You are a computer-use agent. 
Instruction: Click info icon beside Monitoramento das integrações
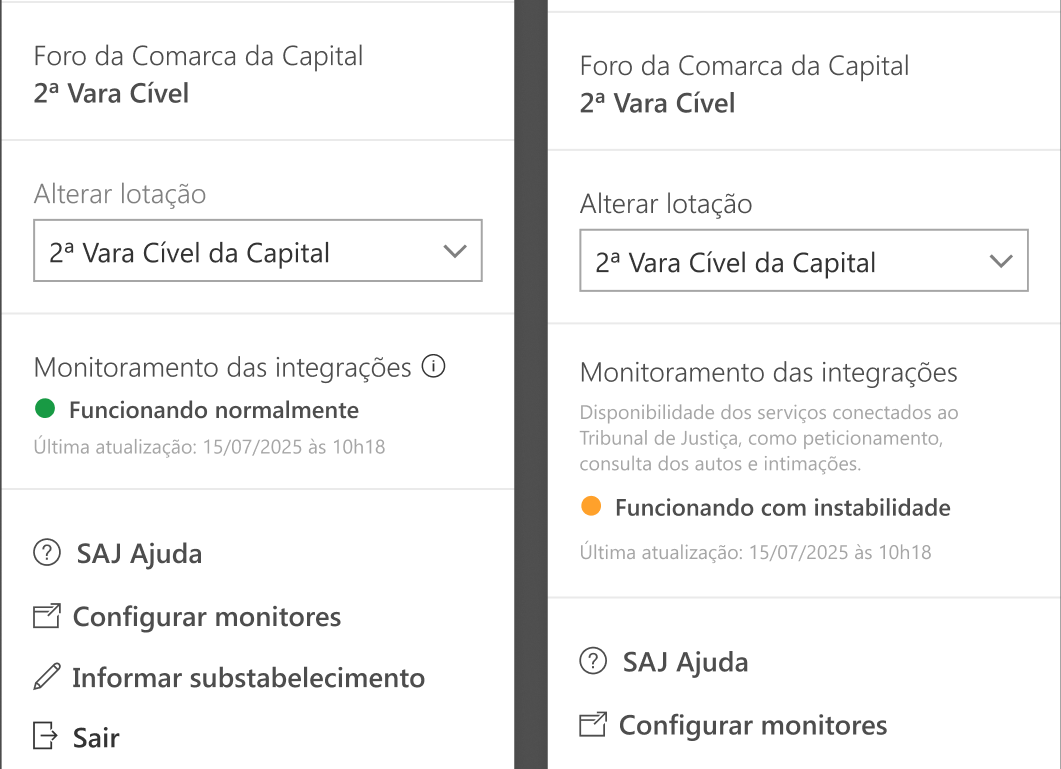pos(433,366)
